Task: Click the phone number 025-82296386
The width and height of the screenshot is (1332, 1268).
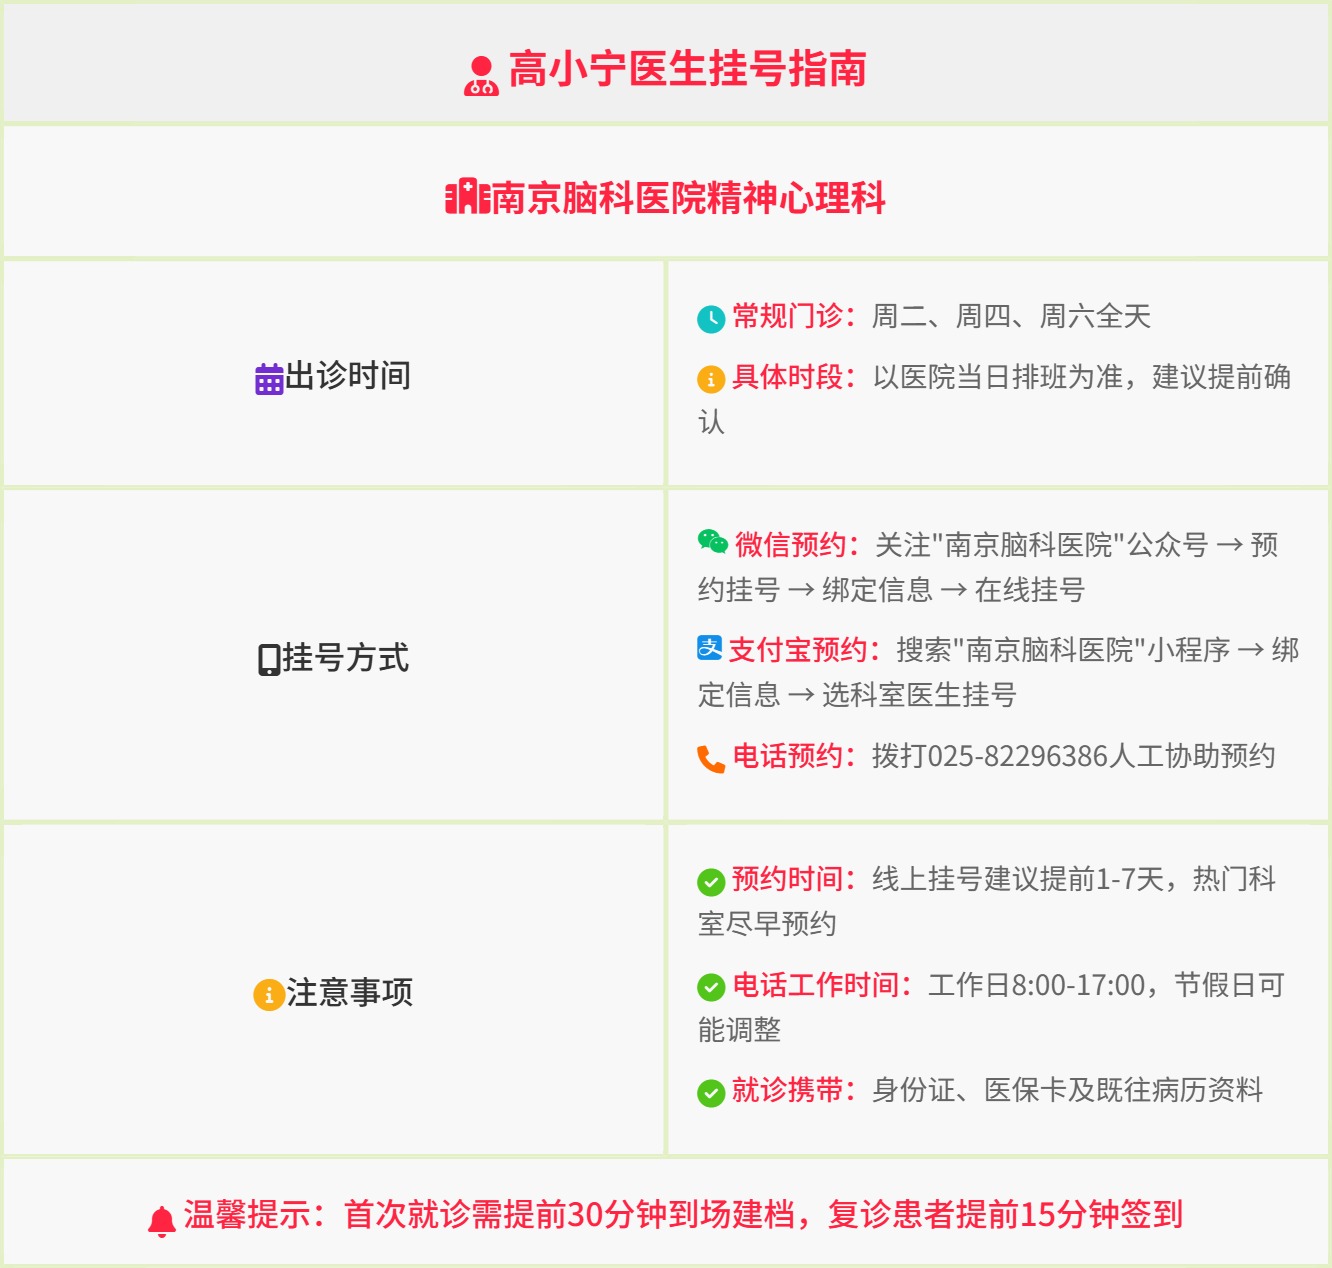Action: (1018, 756)
